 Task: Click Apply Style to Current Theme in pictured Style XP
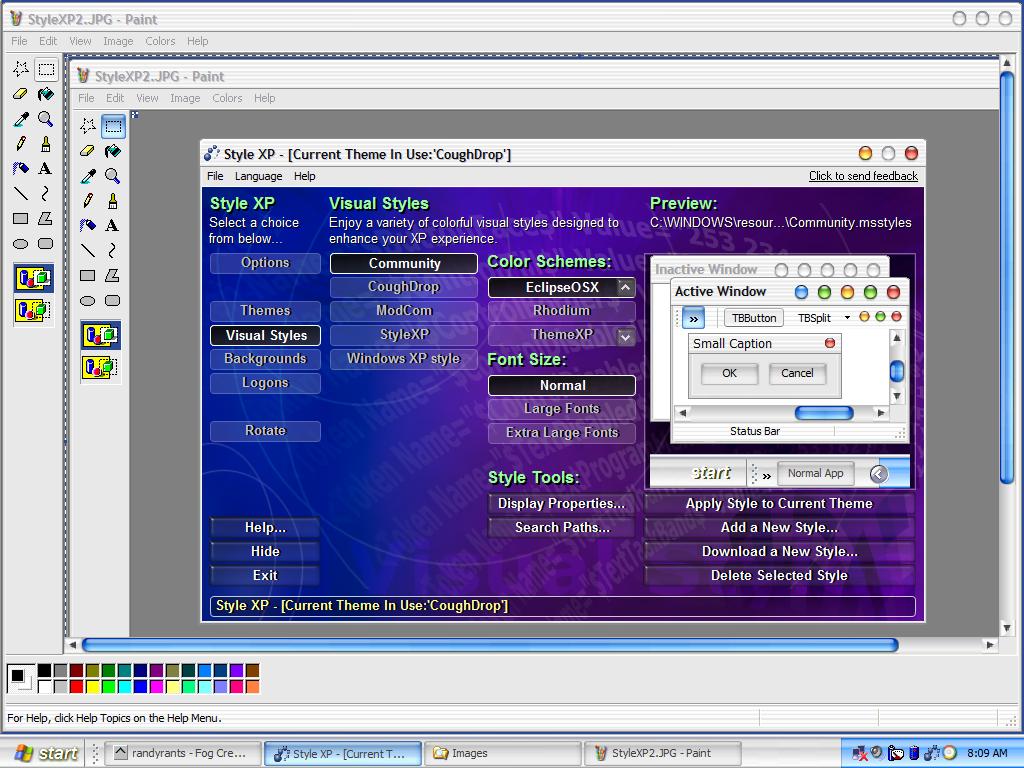[779, 504]
